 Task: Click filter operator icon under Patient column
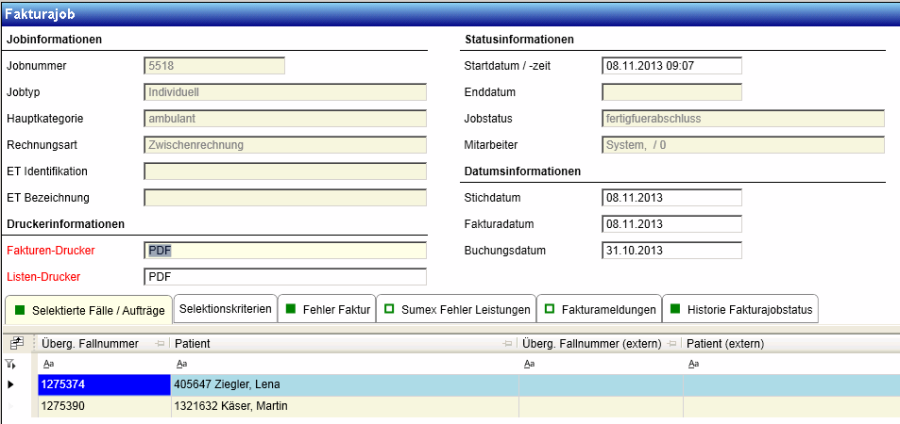(179, 364)
